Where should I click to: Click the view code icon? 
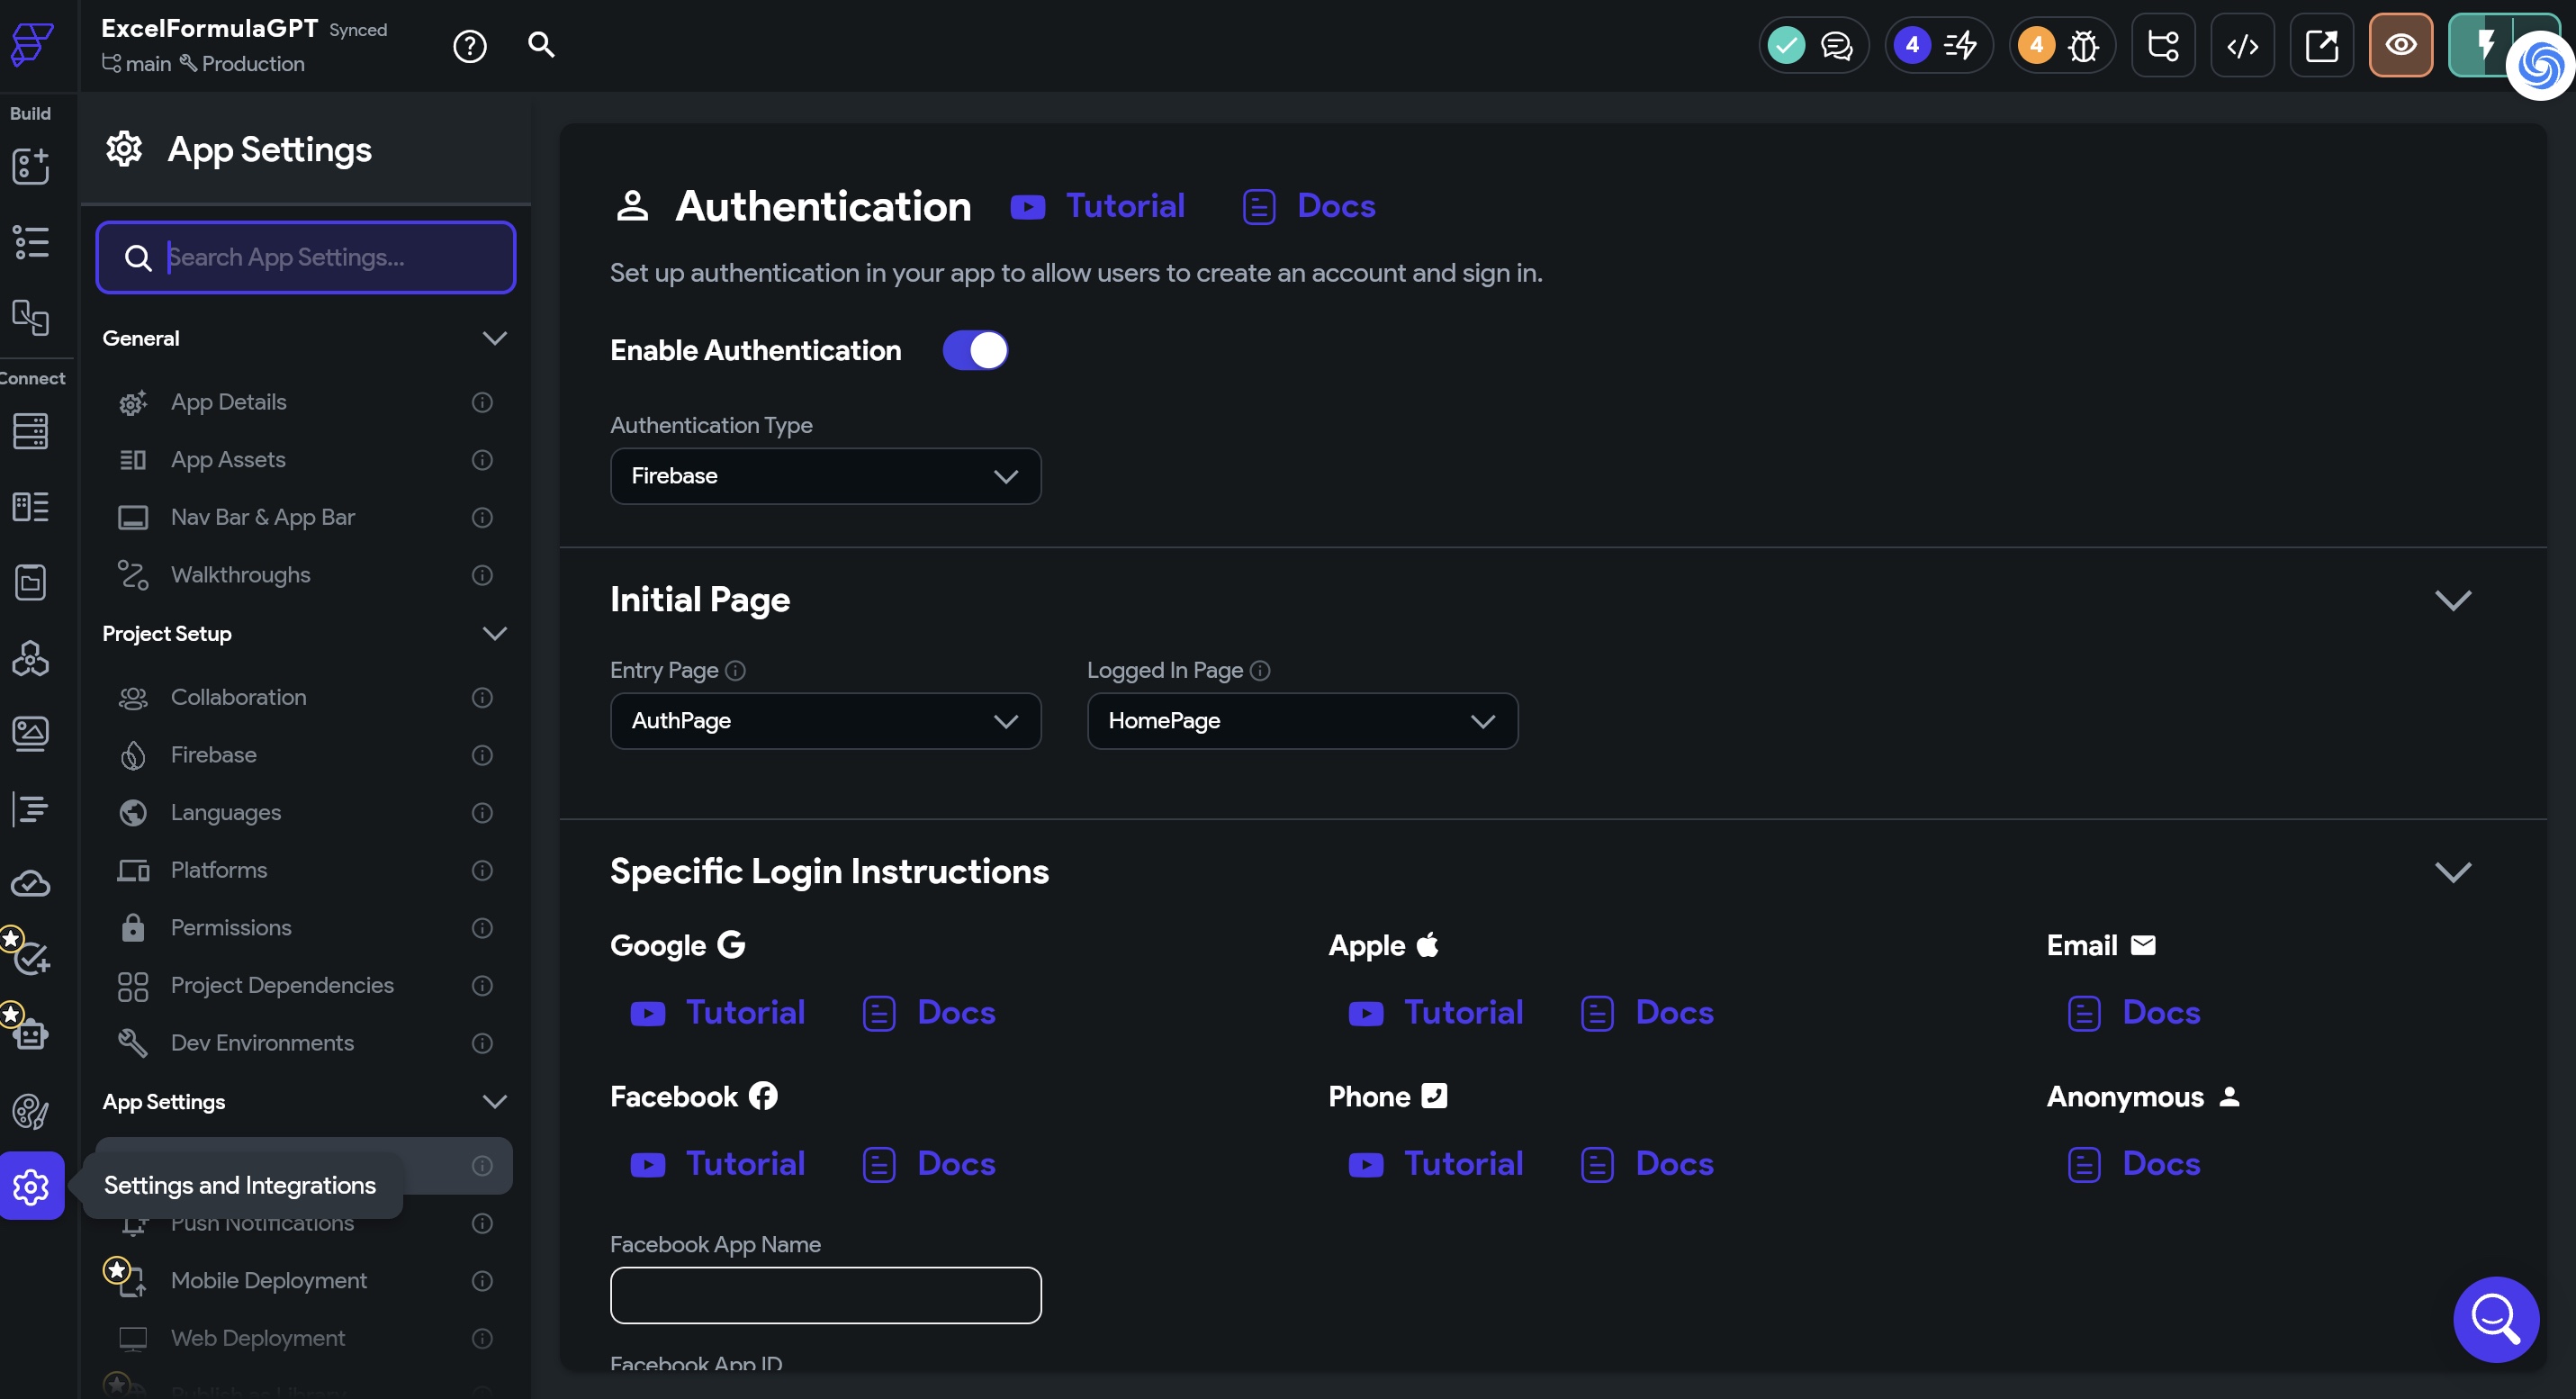pyautogui.click(x=2242, y=45)
